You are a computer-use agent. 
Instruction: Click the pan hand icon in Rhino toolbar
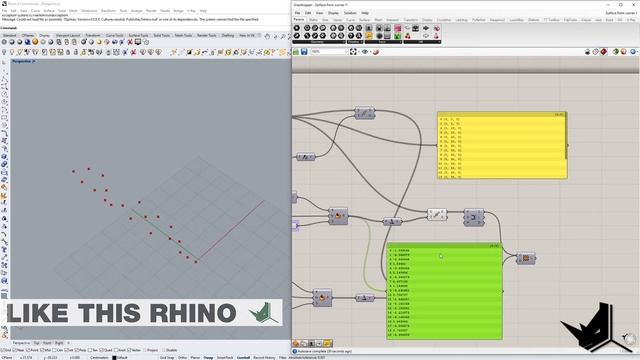267,36
